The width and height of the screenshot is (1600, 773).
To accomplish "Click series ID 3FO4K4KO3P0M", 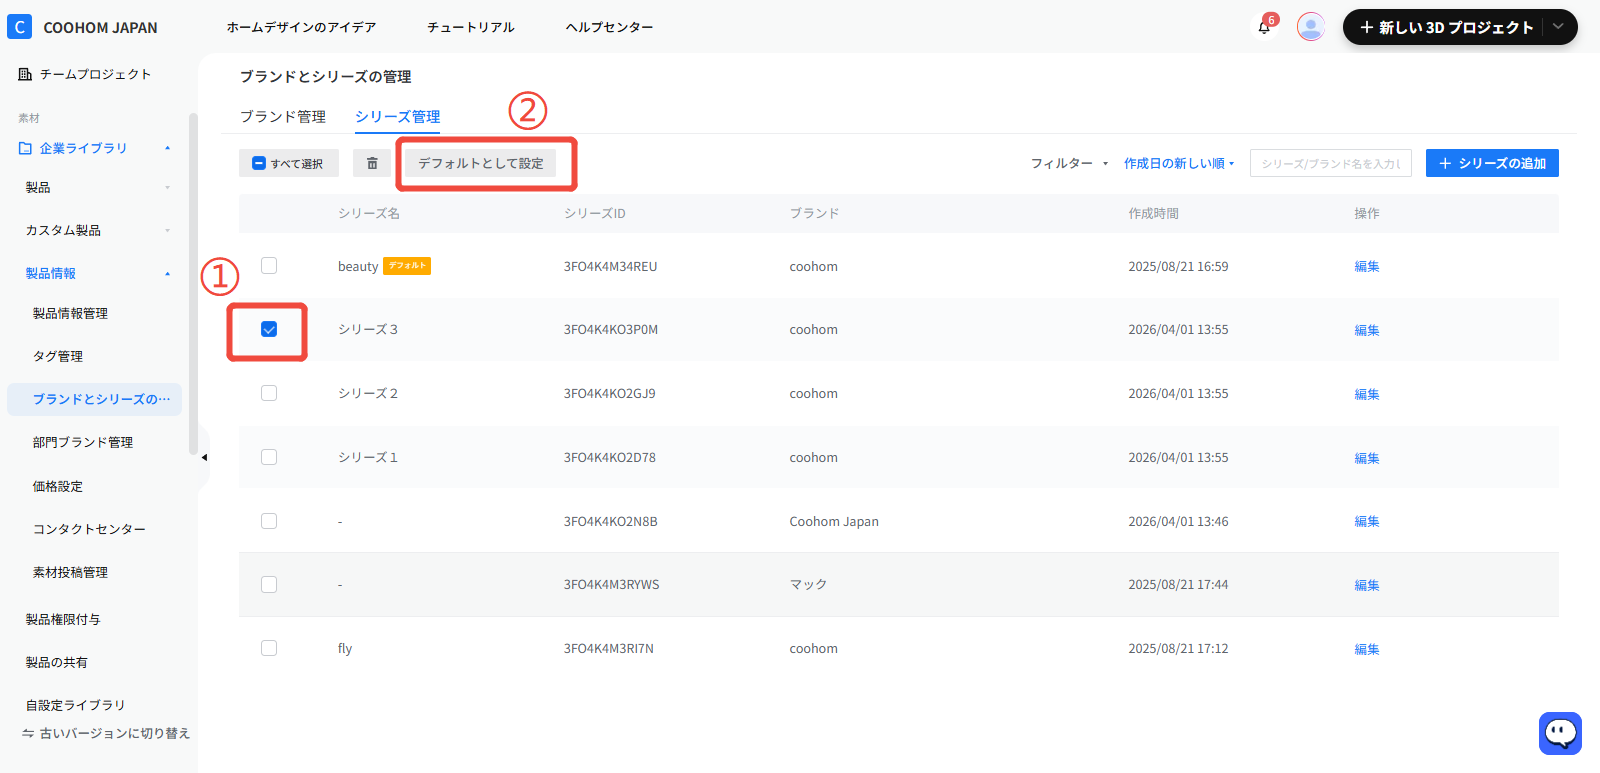I will pyautogui.click(x=610, y=329).
